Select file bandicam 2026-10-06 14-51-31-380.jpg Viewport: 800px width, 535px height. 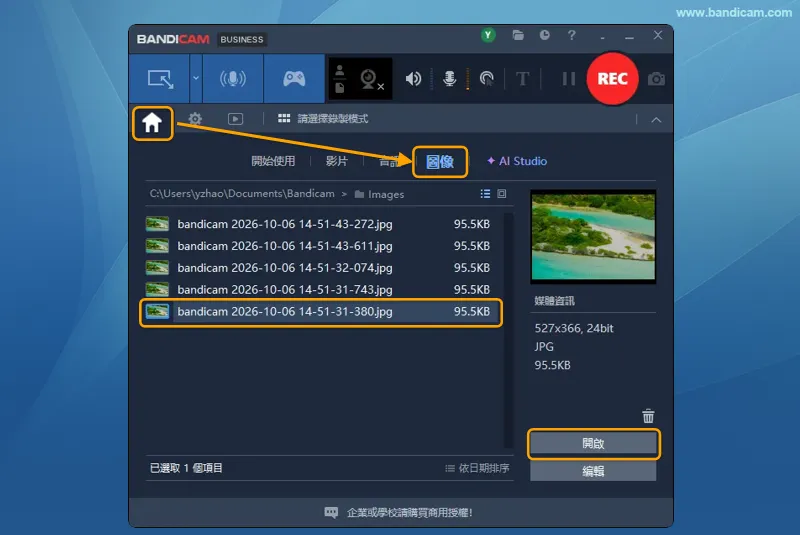pos(320,312)
